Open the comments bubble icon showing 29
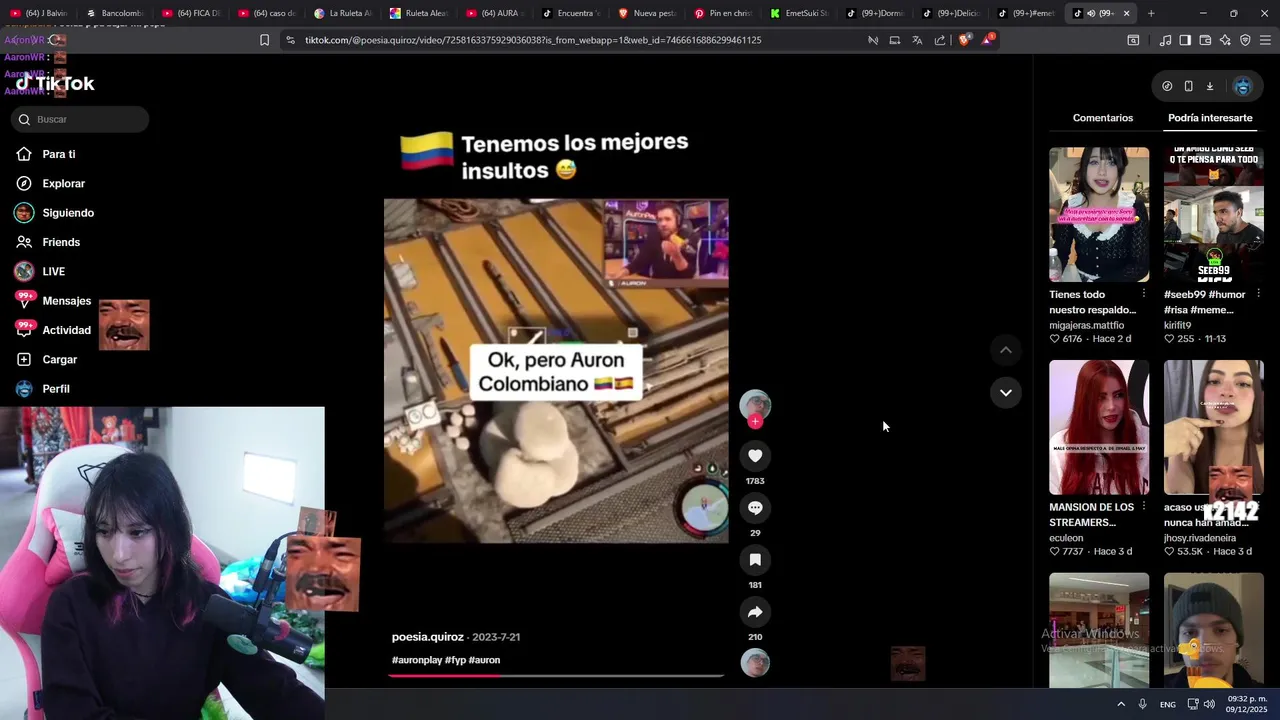The image size is (1280, 720). coord(755,508)
